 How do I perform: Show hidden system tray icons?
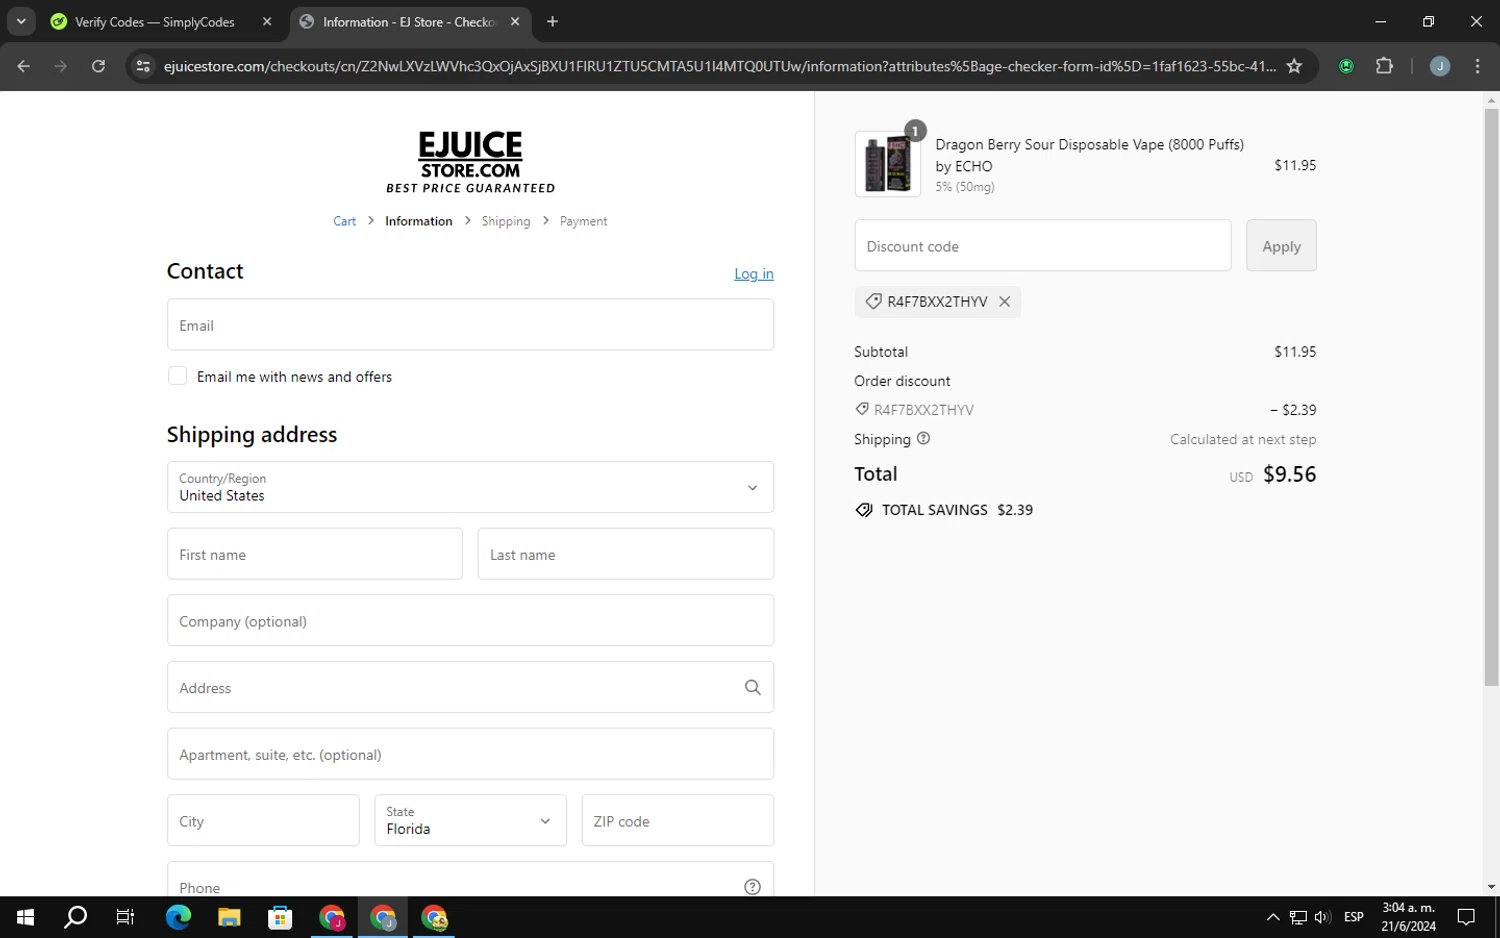1272,917
